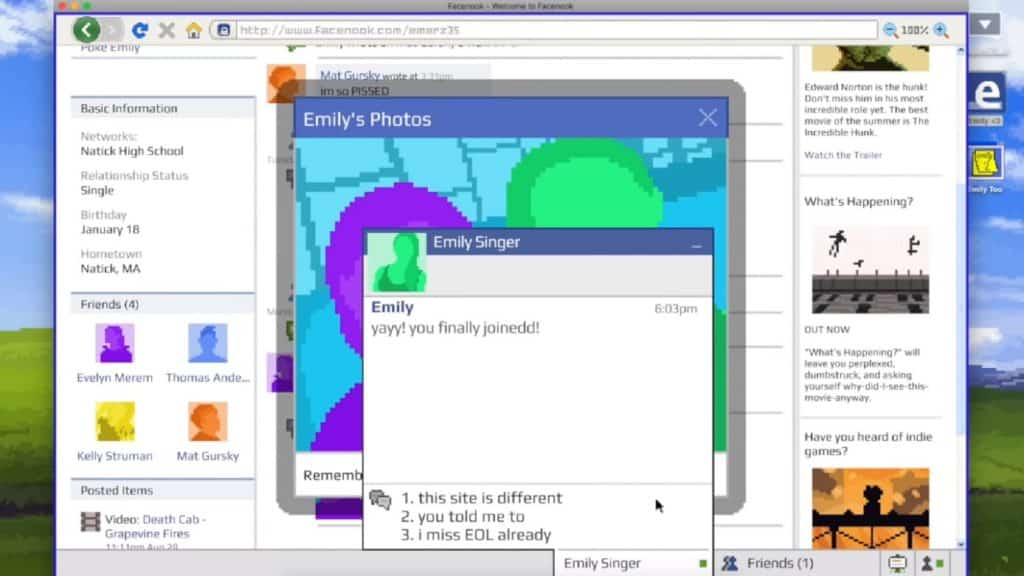Open the Watch the Trailer link
Screen dimensions: 1024x576
841,155
